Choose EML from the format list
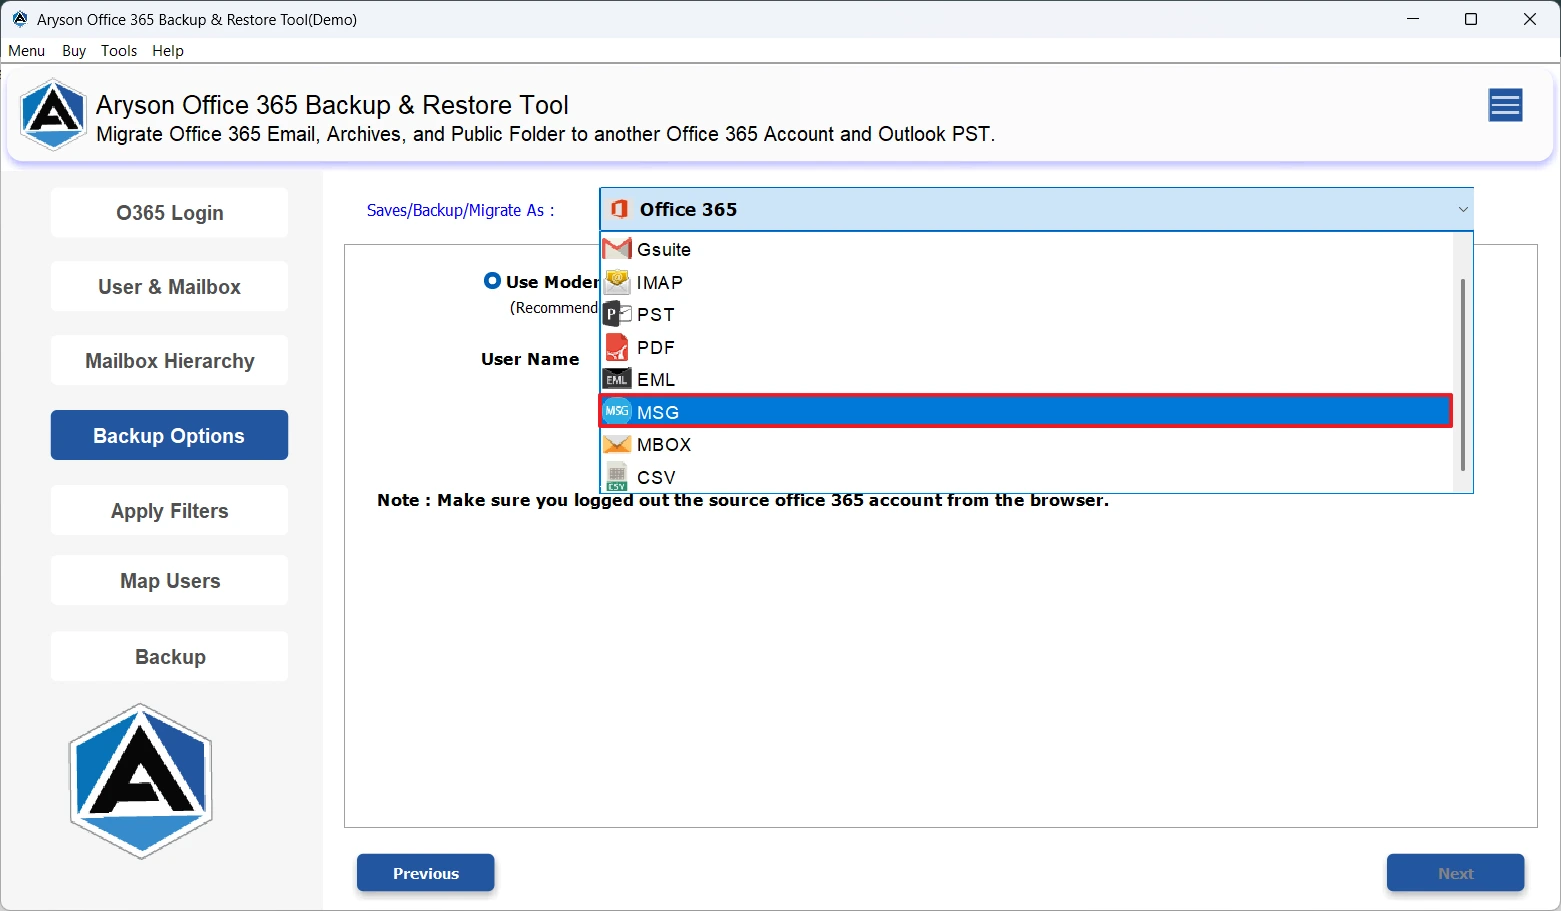 pyautogui.click(x=1026, y=380)
